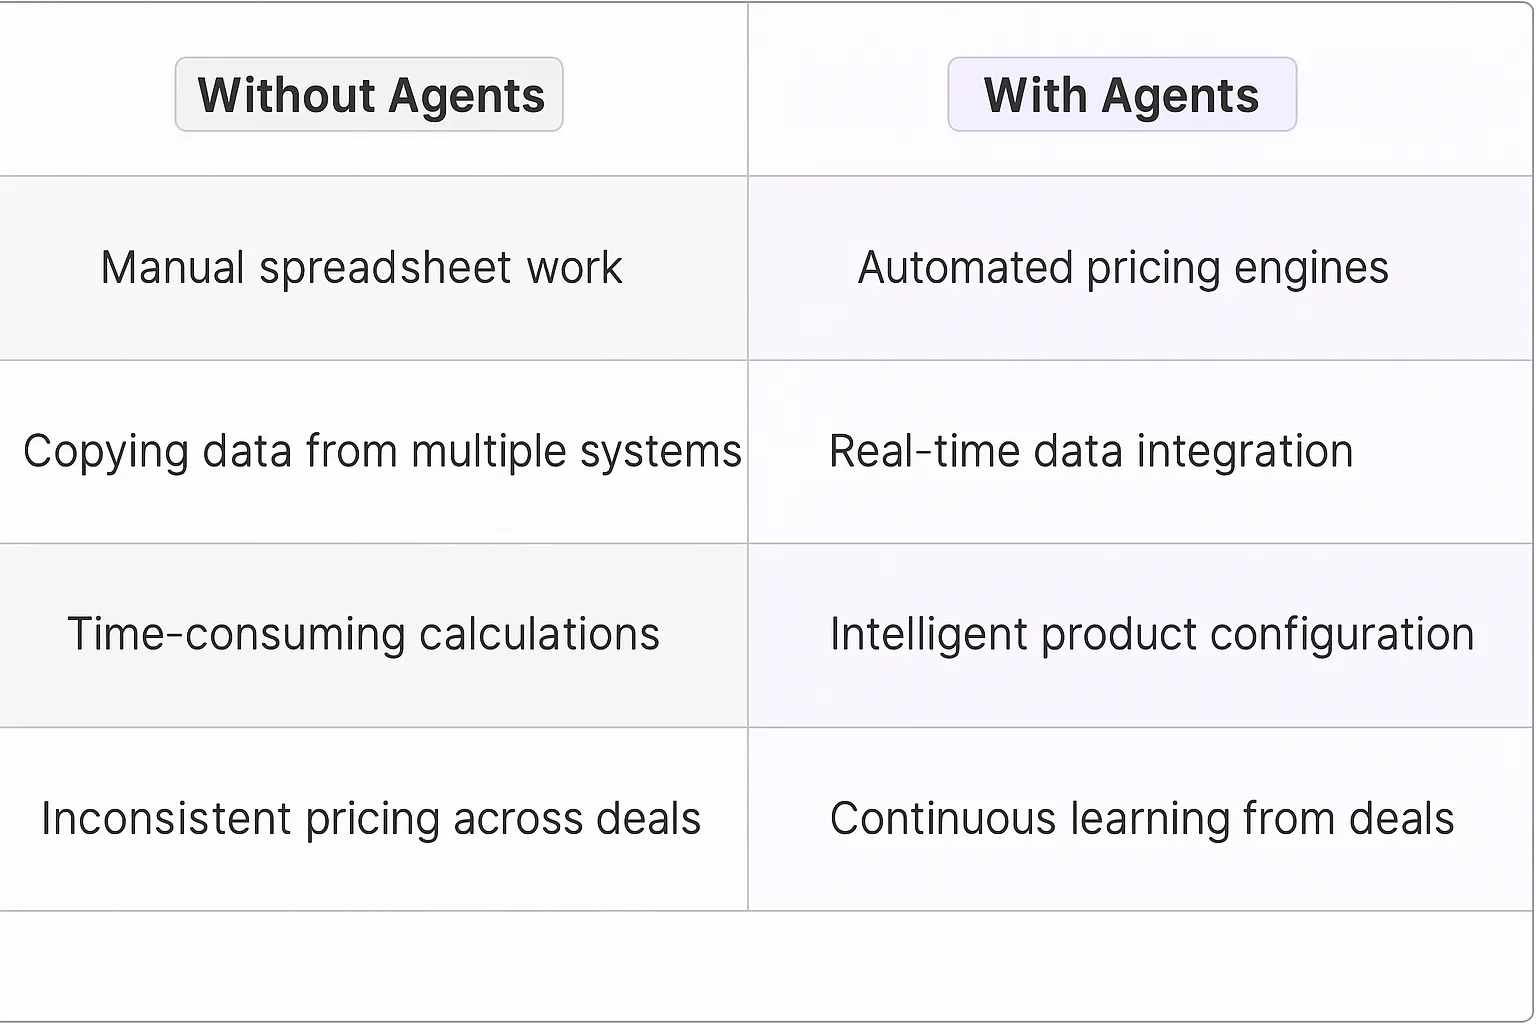
Task: Select the "Continuous learning from deals" cell
Action: pos(1141,819)
